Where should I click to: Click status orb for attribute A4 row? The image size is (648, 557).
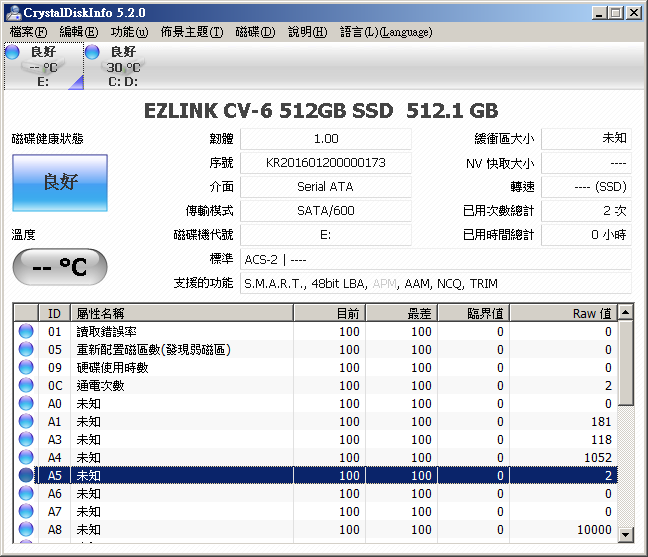(26, 457)
